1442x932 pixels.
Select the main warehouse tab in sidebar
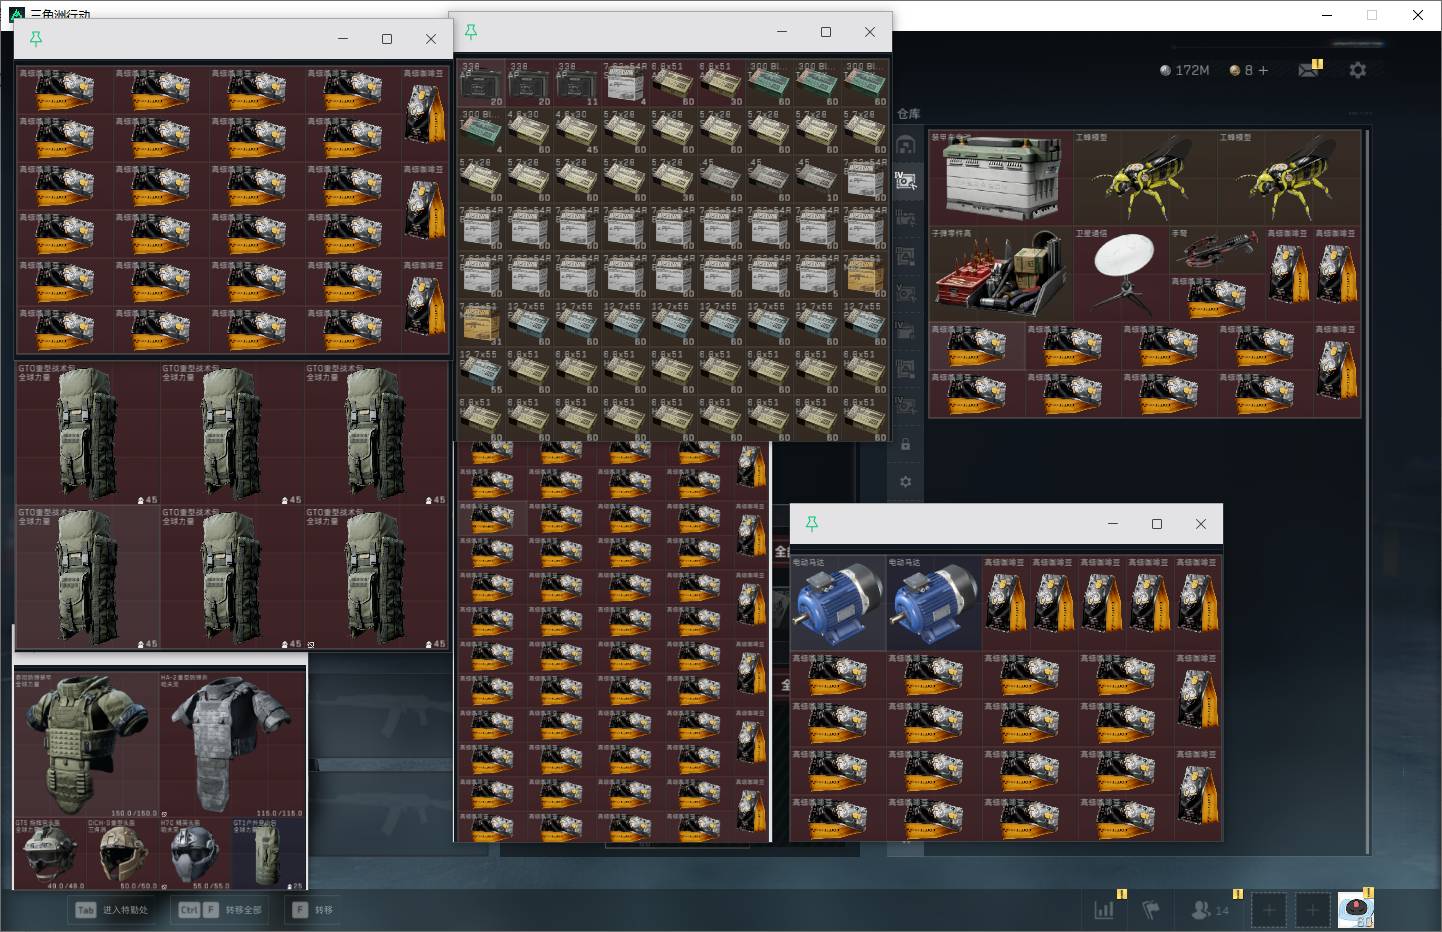click(905, 146)
